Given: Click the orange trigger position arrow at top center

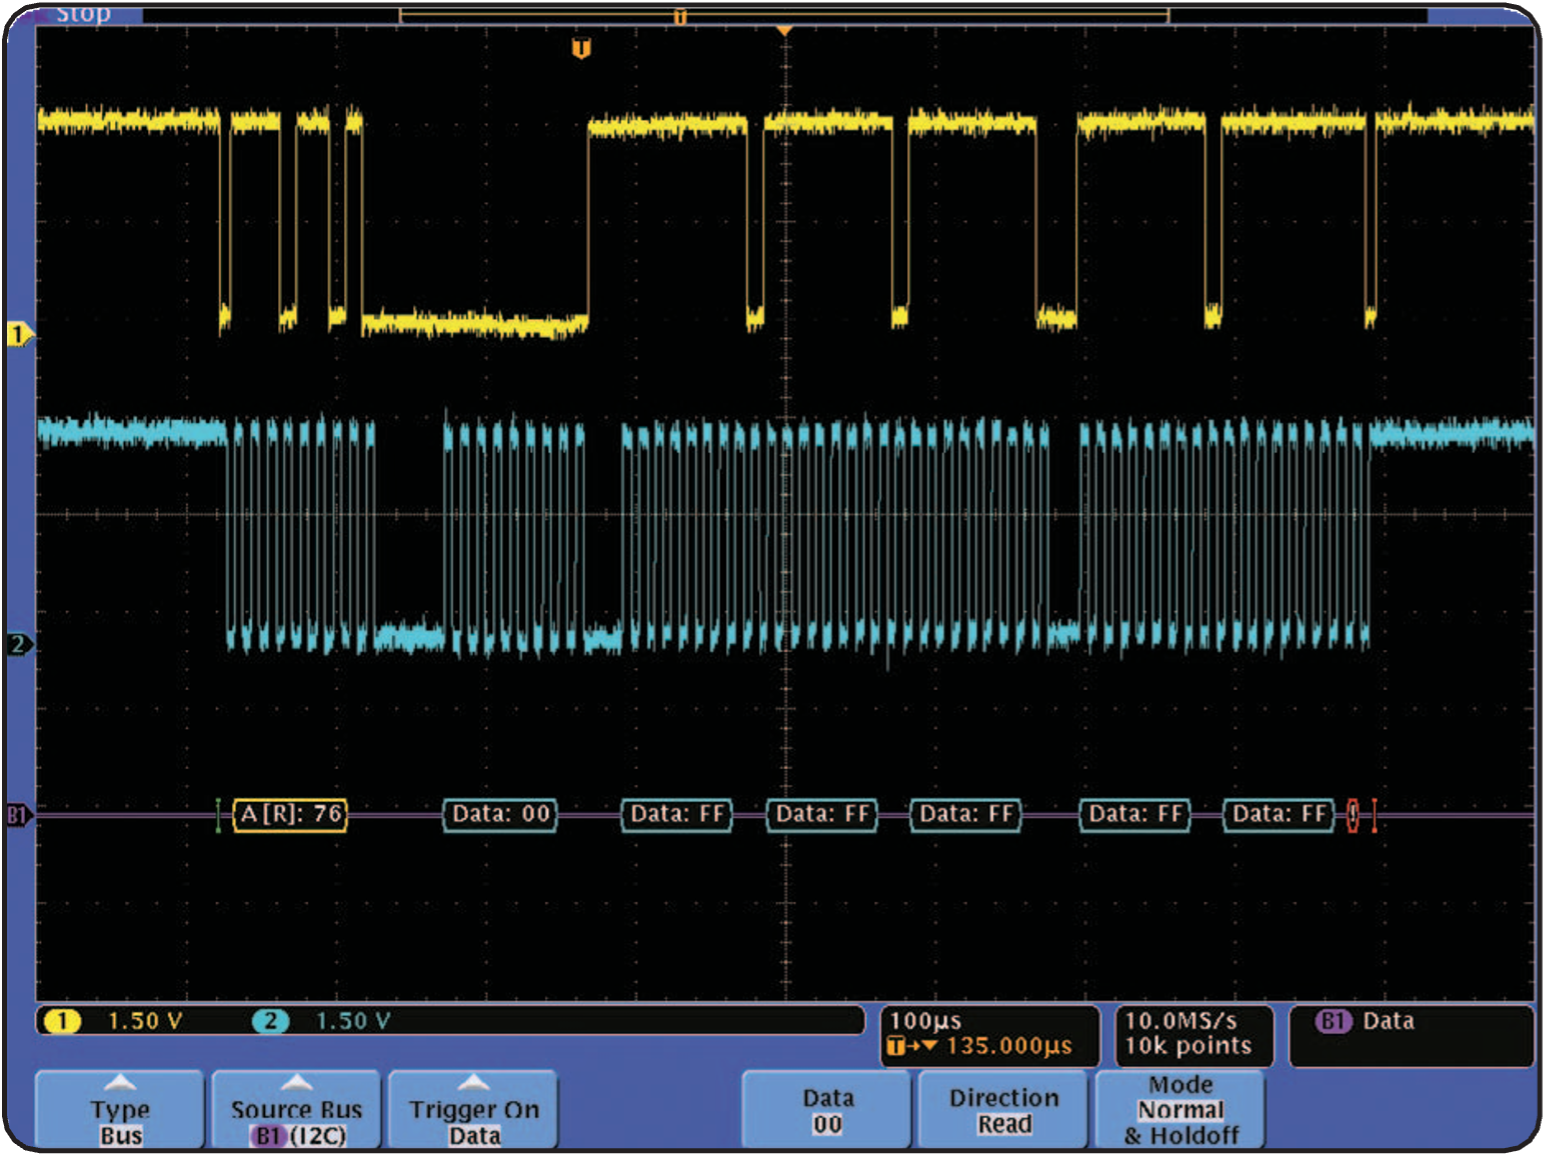Looking at the screenshot, I should [x=785, y=31].
